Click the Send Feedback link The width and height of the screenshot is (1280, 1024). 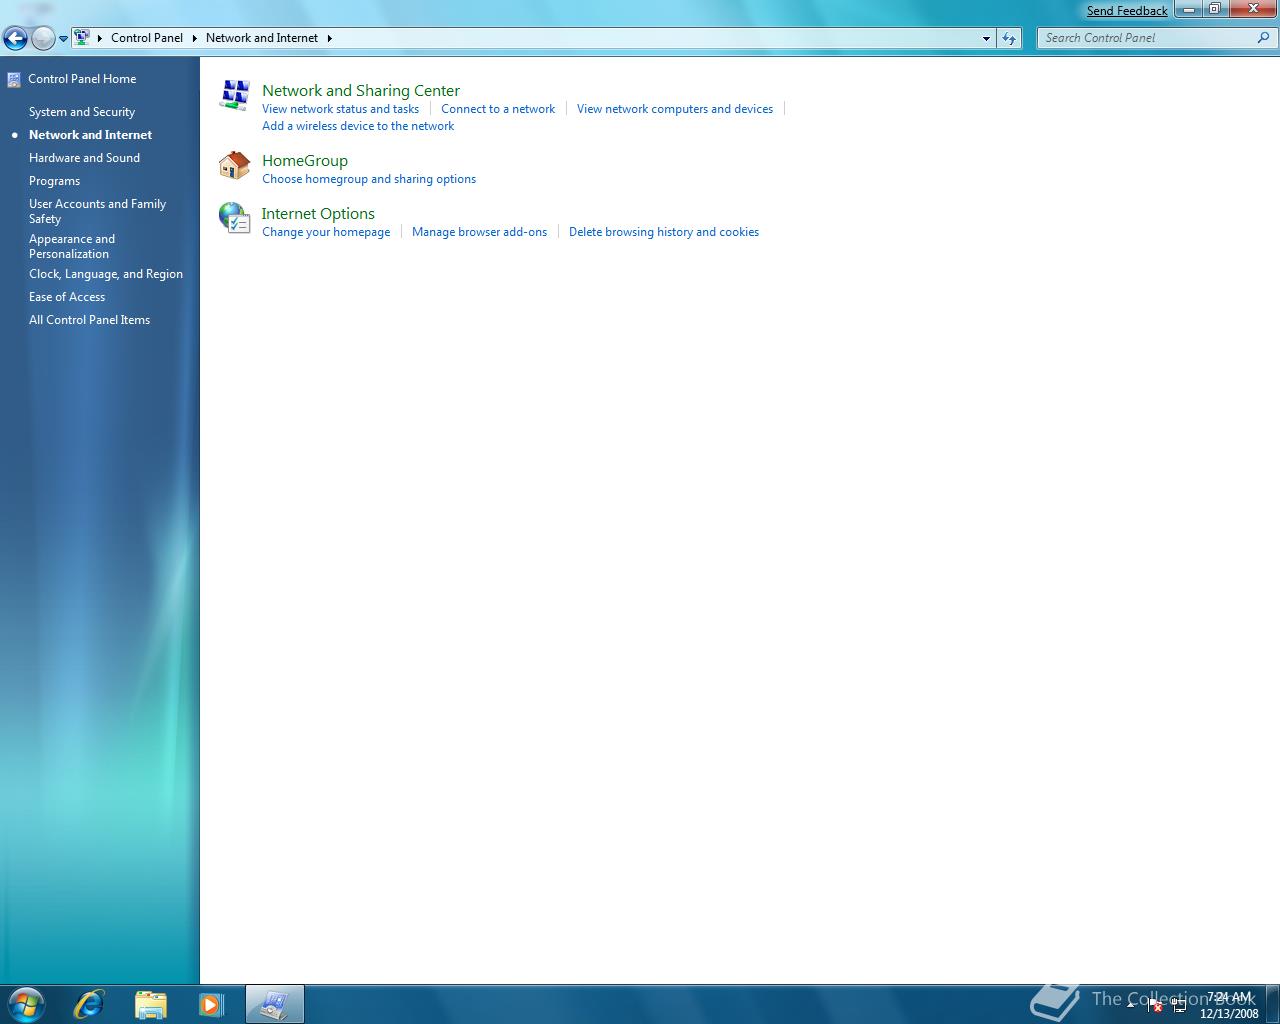[1127, 11]
